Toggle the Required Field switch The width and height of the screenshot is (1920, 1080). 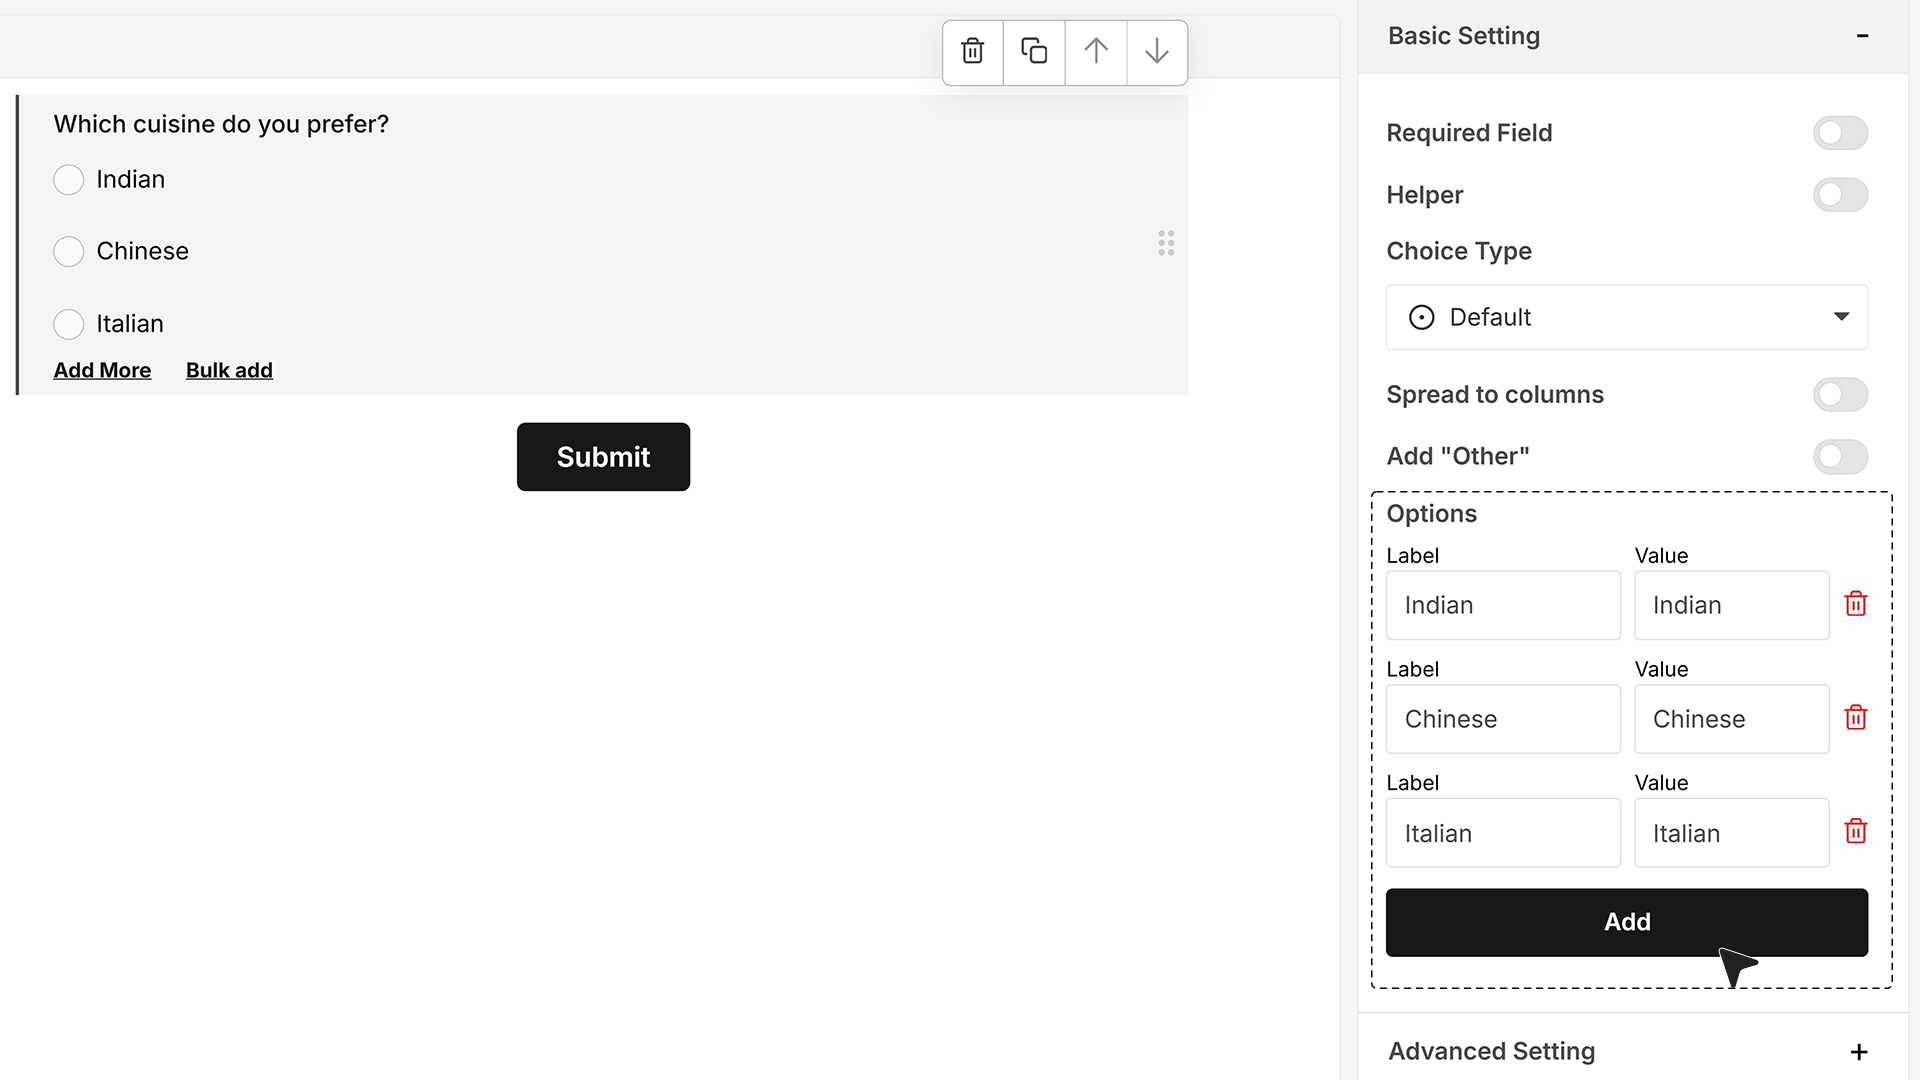point(1840,133)
